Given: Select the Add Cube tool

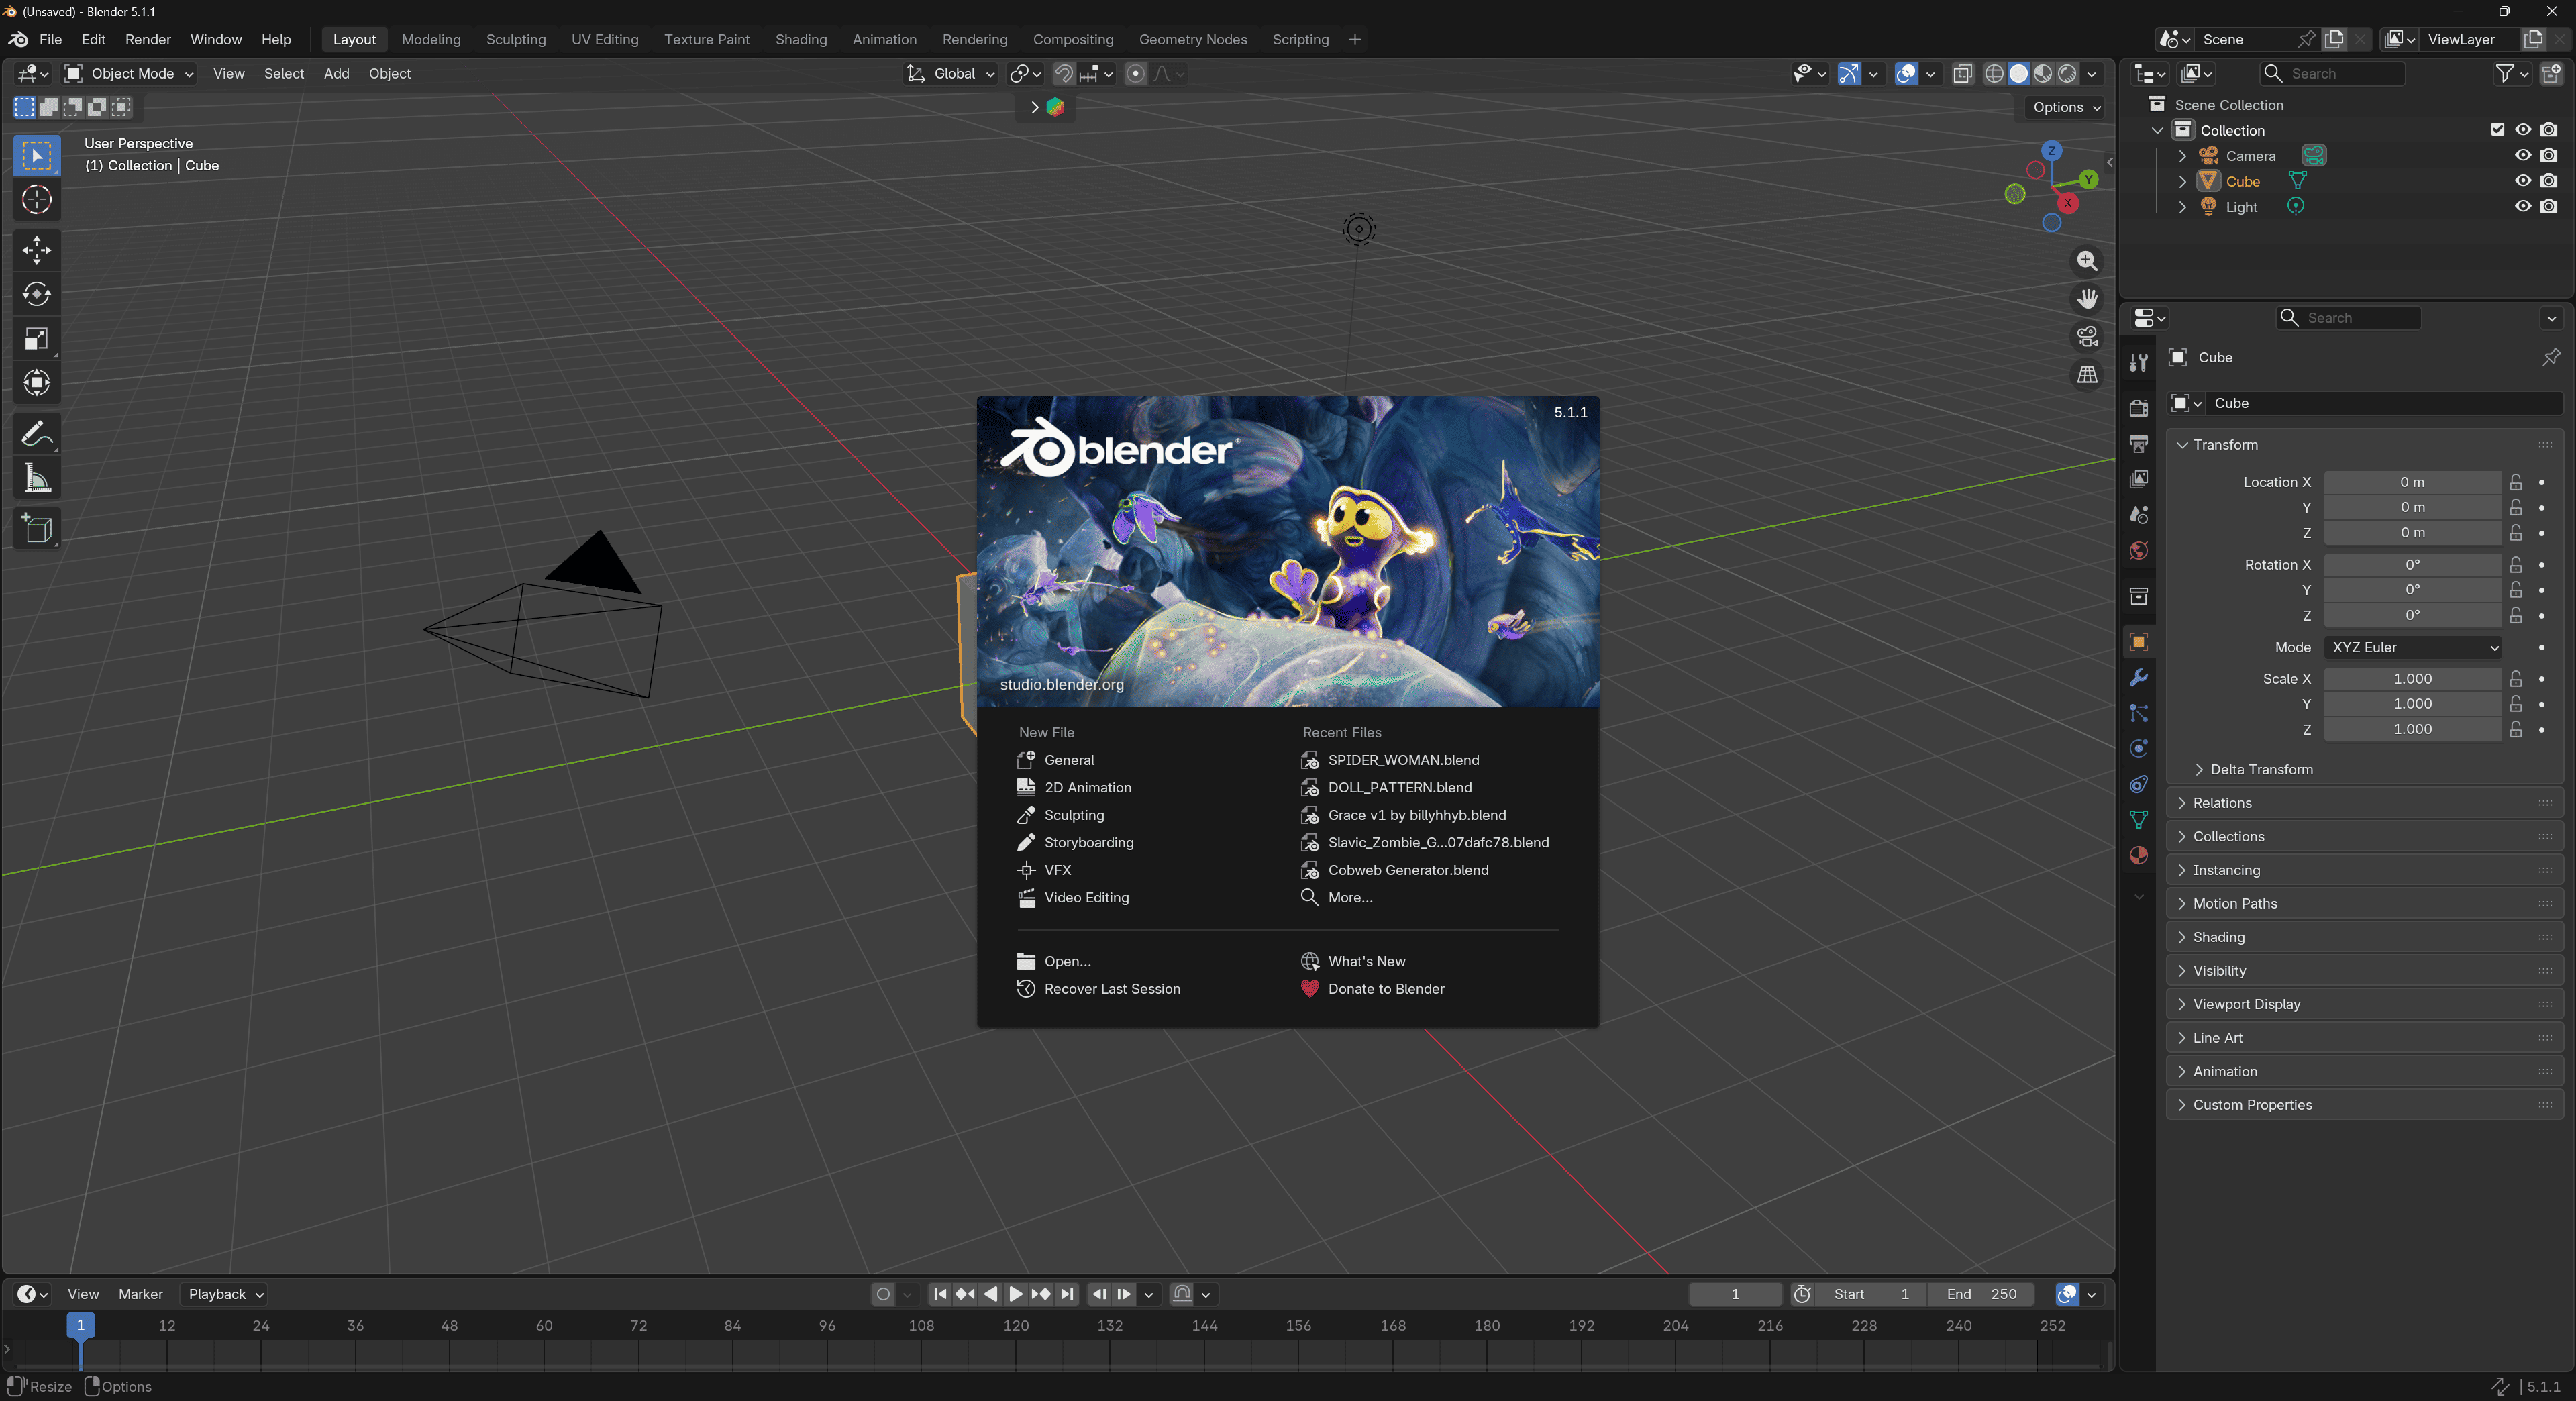Looking at the screenshot, I should point(37,528).
